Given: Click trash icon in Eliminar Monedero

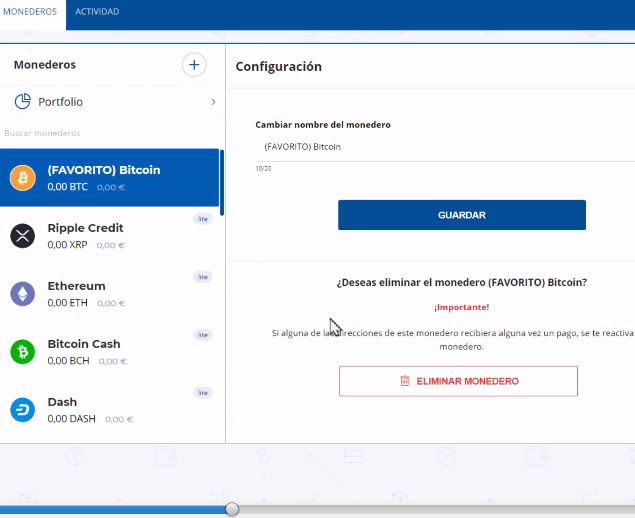Looking at the screenshot, I should pos(405,381).
